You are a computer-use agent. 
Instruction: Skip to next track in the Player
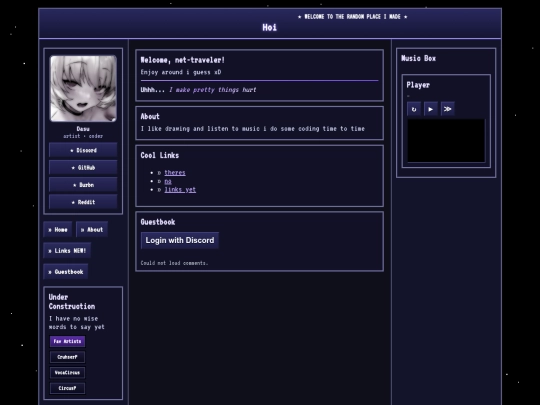(x=447, y=109)
